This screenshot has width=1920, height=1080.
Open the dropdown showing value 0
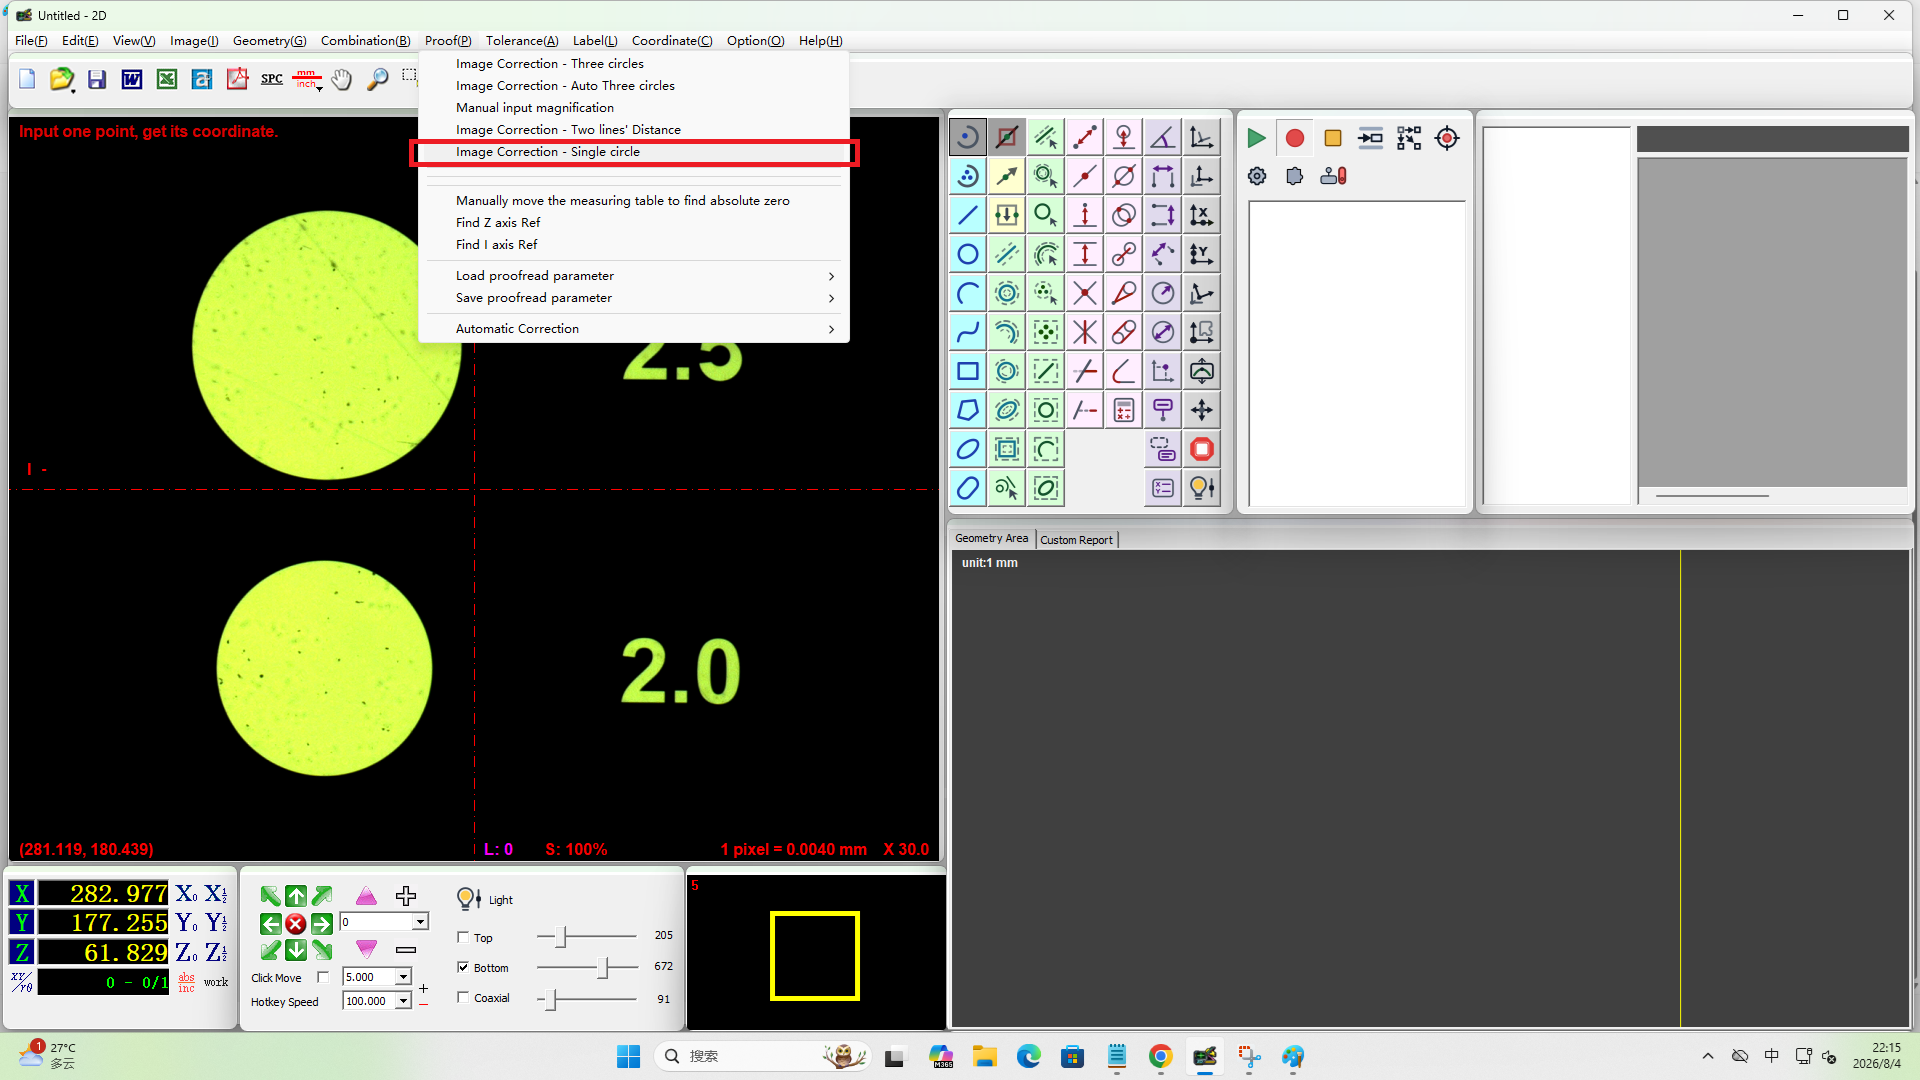click(x=420, y=922)
